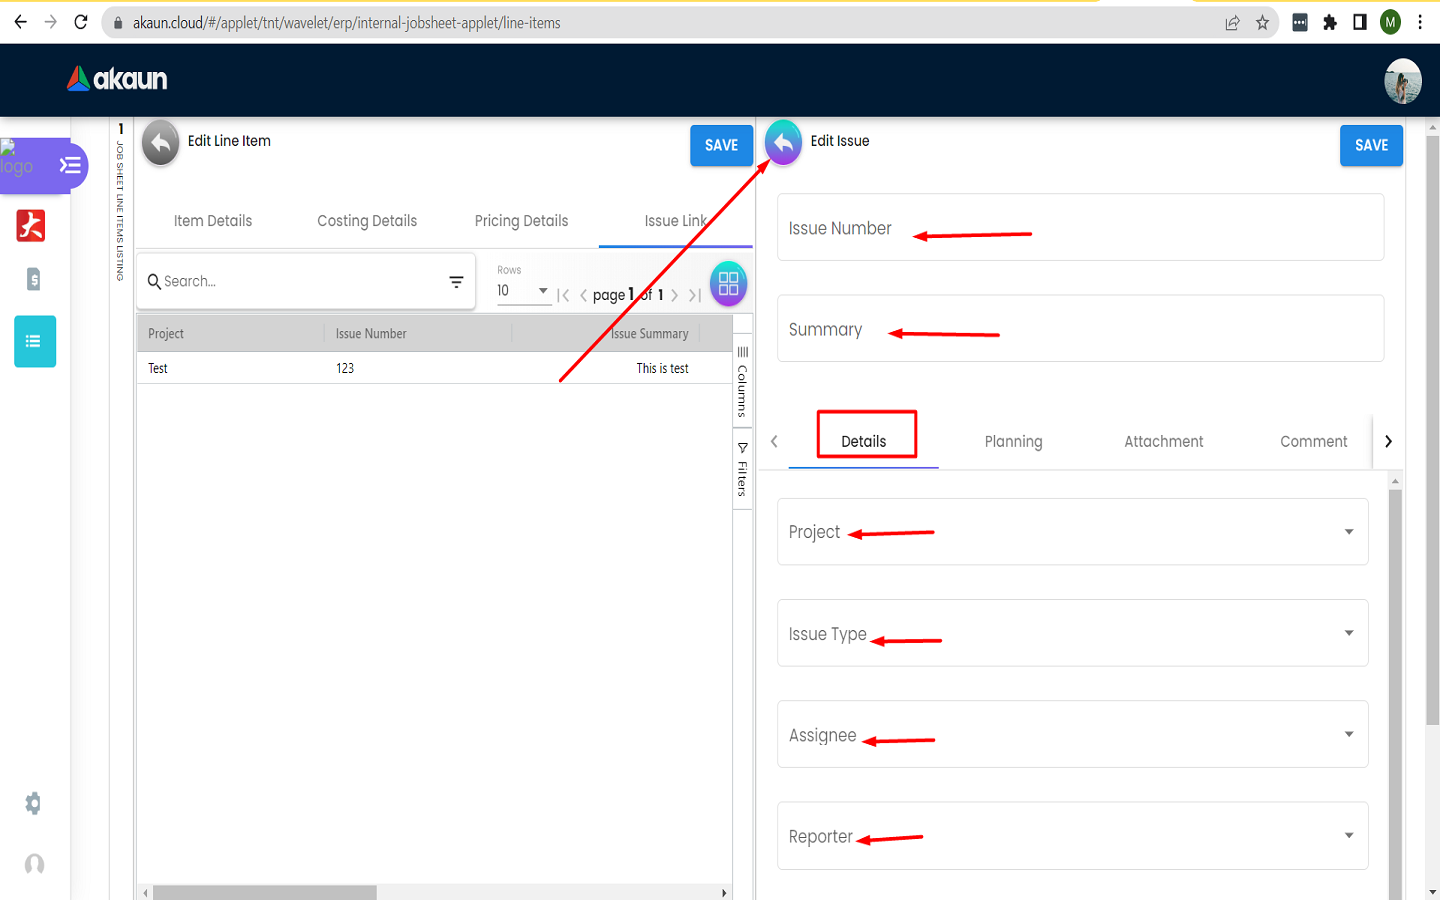Click the Issue Number input field

[x=1080, y=228]
